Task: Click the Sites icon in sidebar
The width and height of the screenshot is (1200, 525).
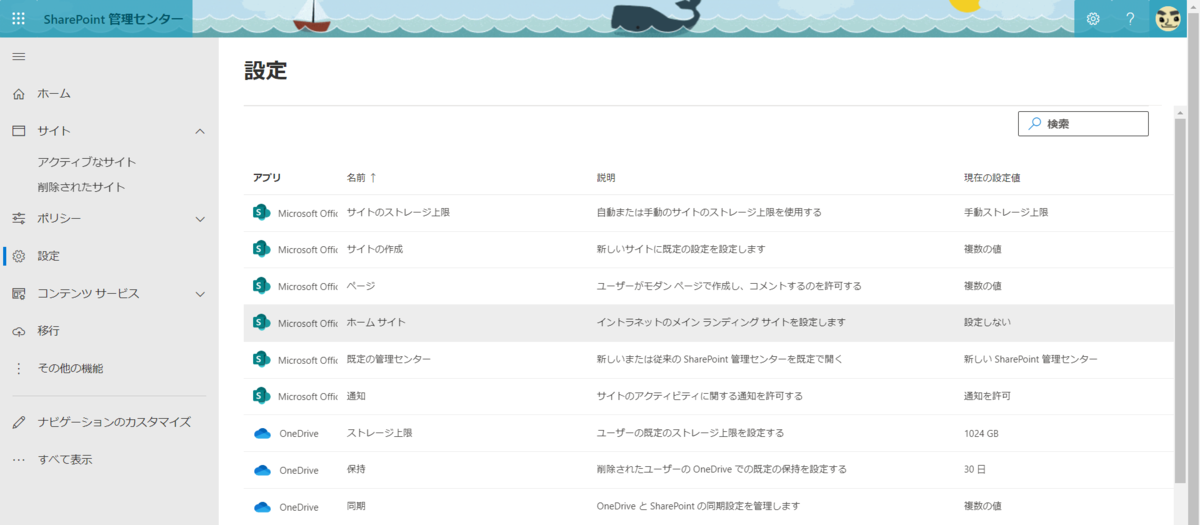Action: 18,131
